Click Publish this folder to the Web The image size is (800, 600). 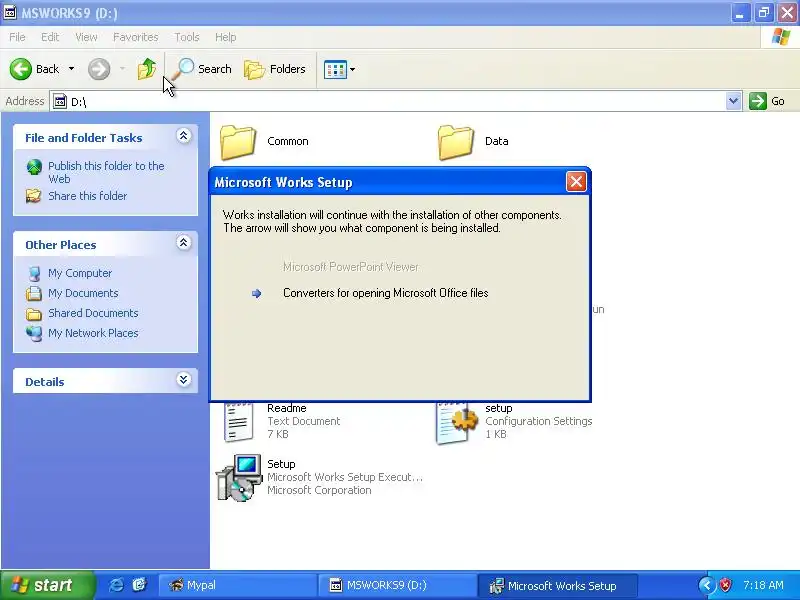pos(106,172)
